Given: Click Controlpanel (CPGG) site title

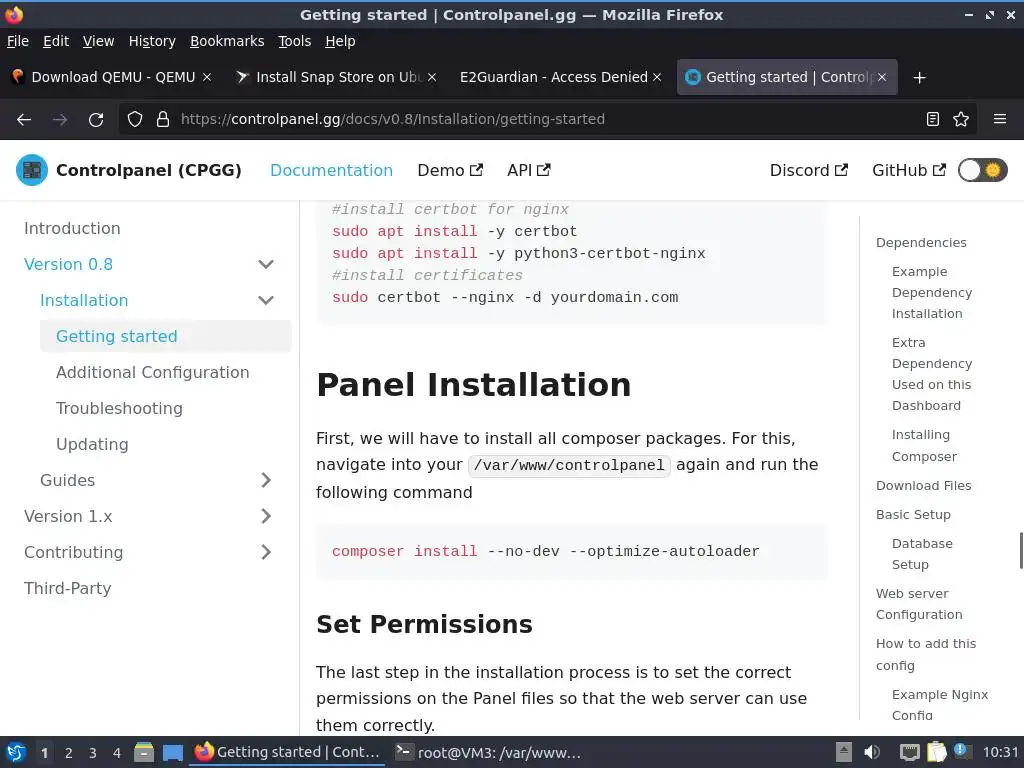Looking at the screenshot, I should coord(148,170).
